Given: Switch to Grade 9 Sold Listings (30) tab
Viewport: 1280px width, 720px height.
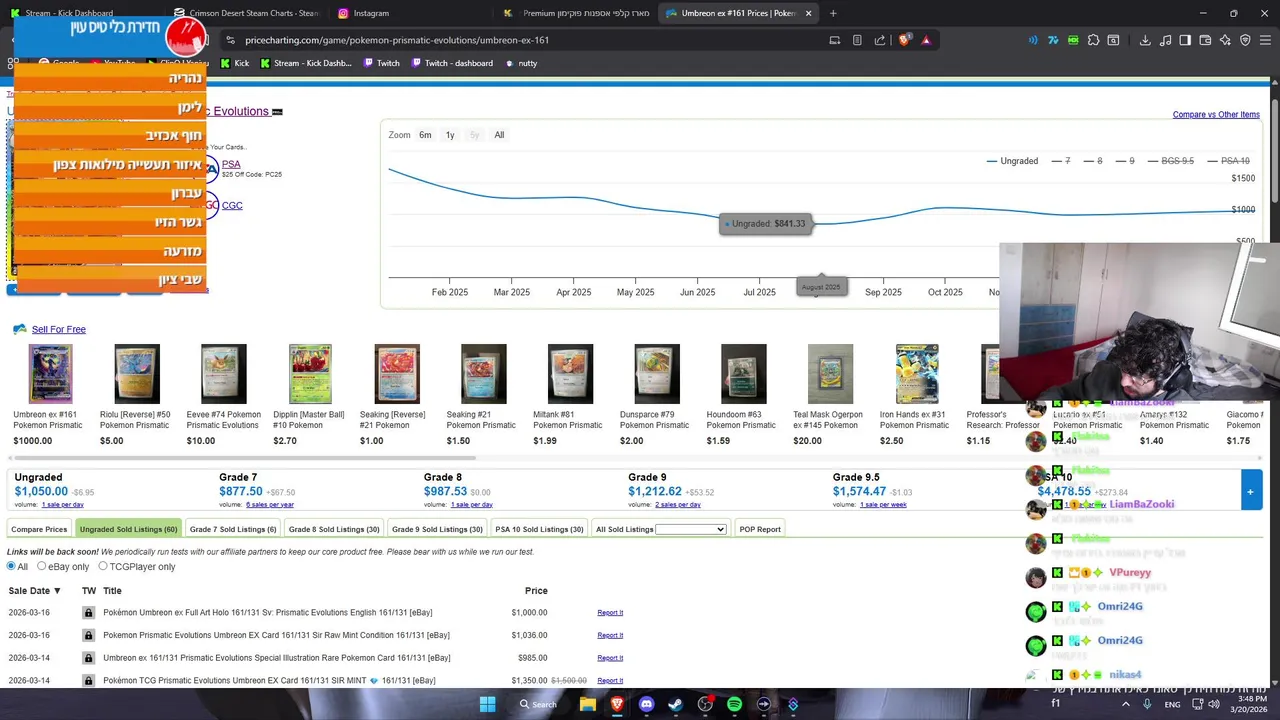Looking at the screenshot, I should tap(437, 529).
